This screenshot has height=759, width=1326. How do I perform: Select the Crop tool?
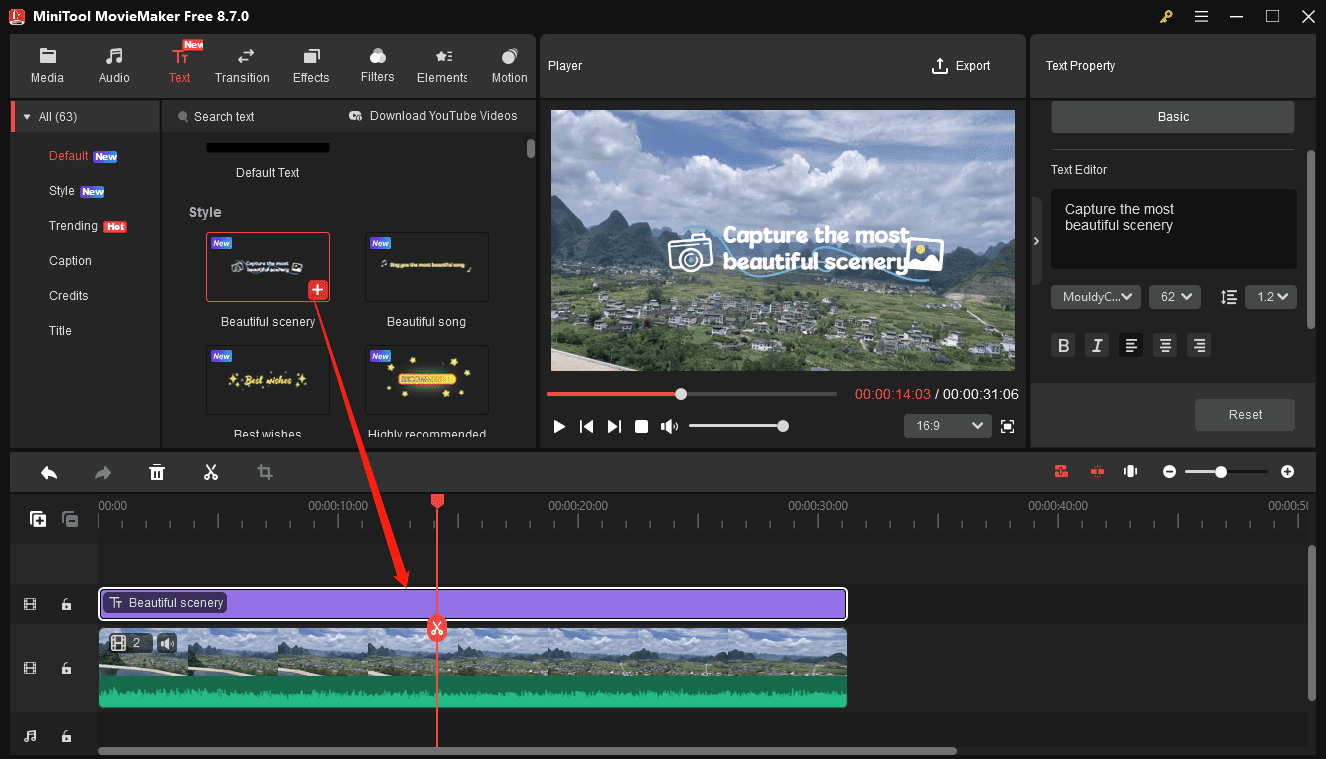(265, 472)
